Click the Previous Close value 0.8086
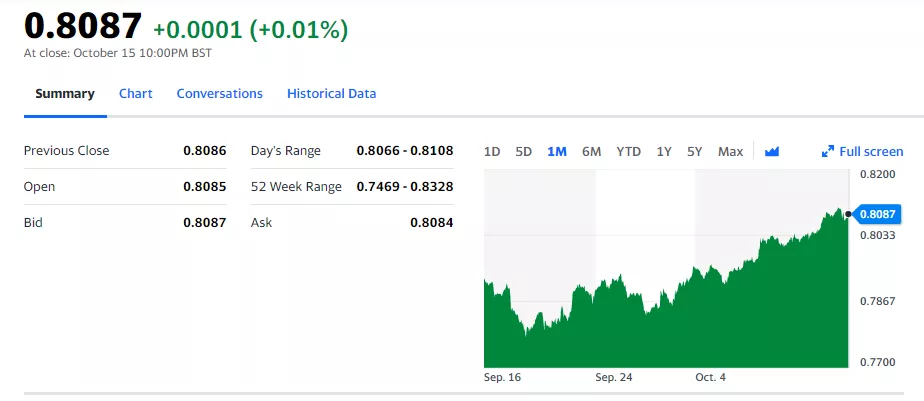Screen dimensions: 924x401 point(205,151)
